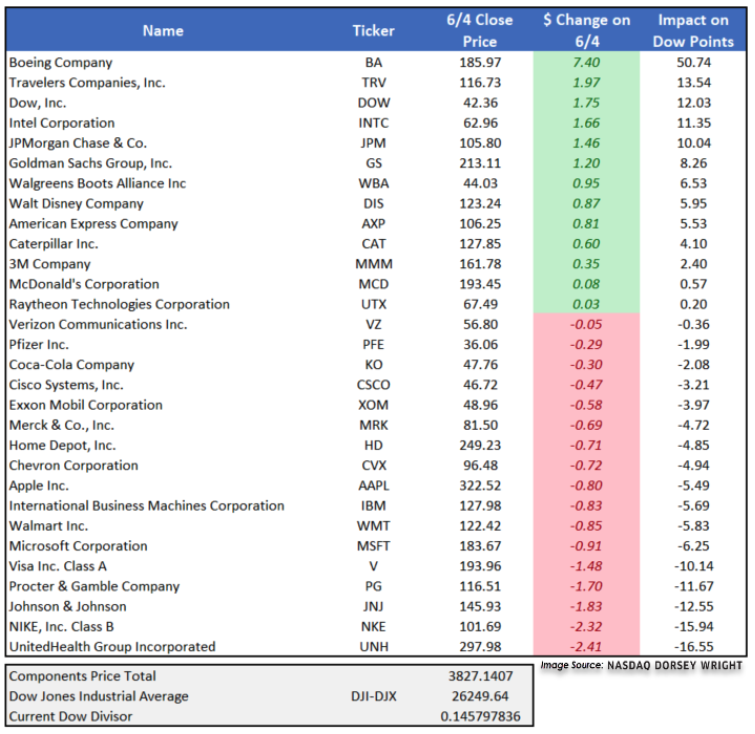
Task: Select Boeing's green 7.40 change cell
Action: (x=587, y=63)
